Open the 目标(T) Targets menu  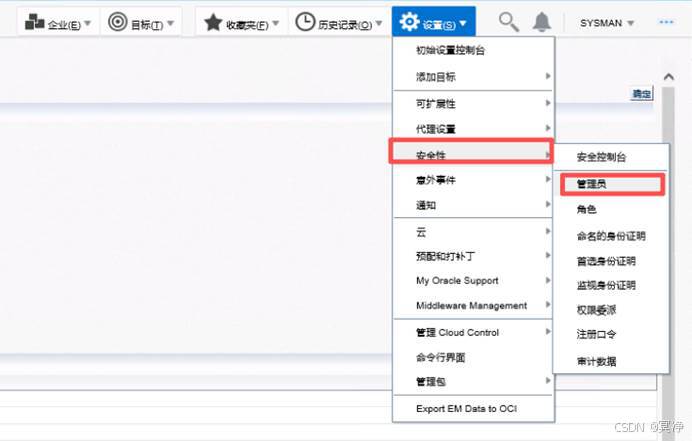point(141,22)
